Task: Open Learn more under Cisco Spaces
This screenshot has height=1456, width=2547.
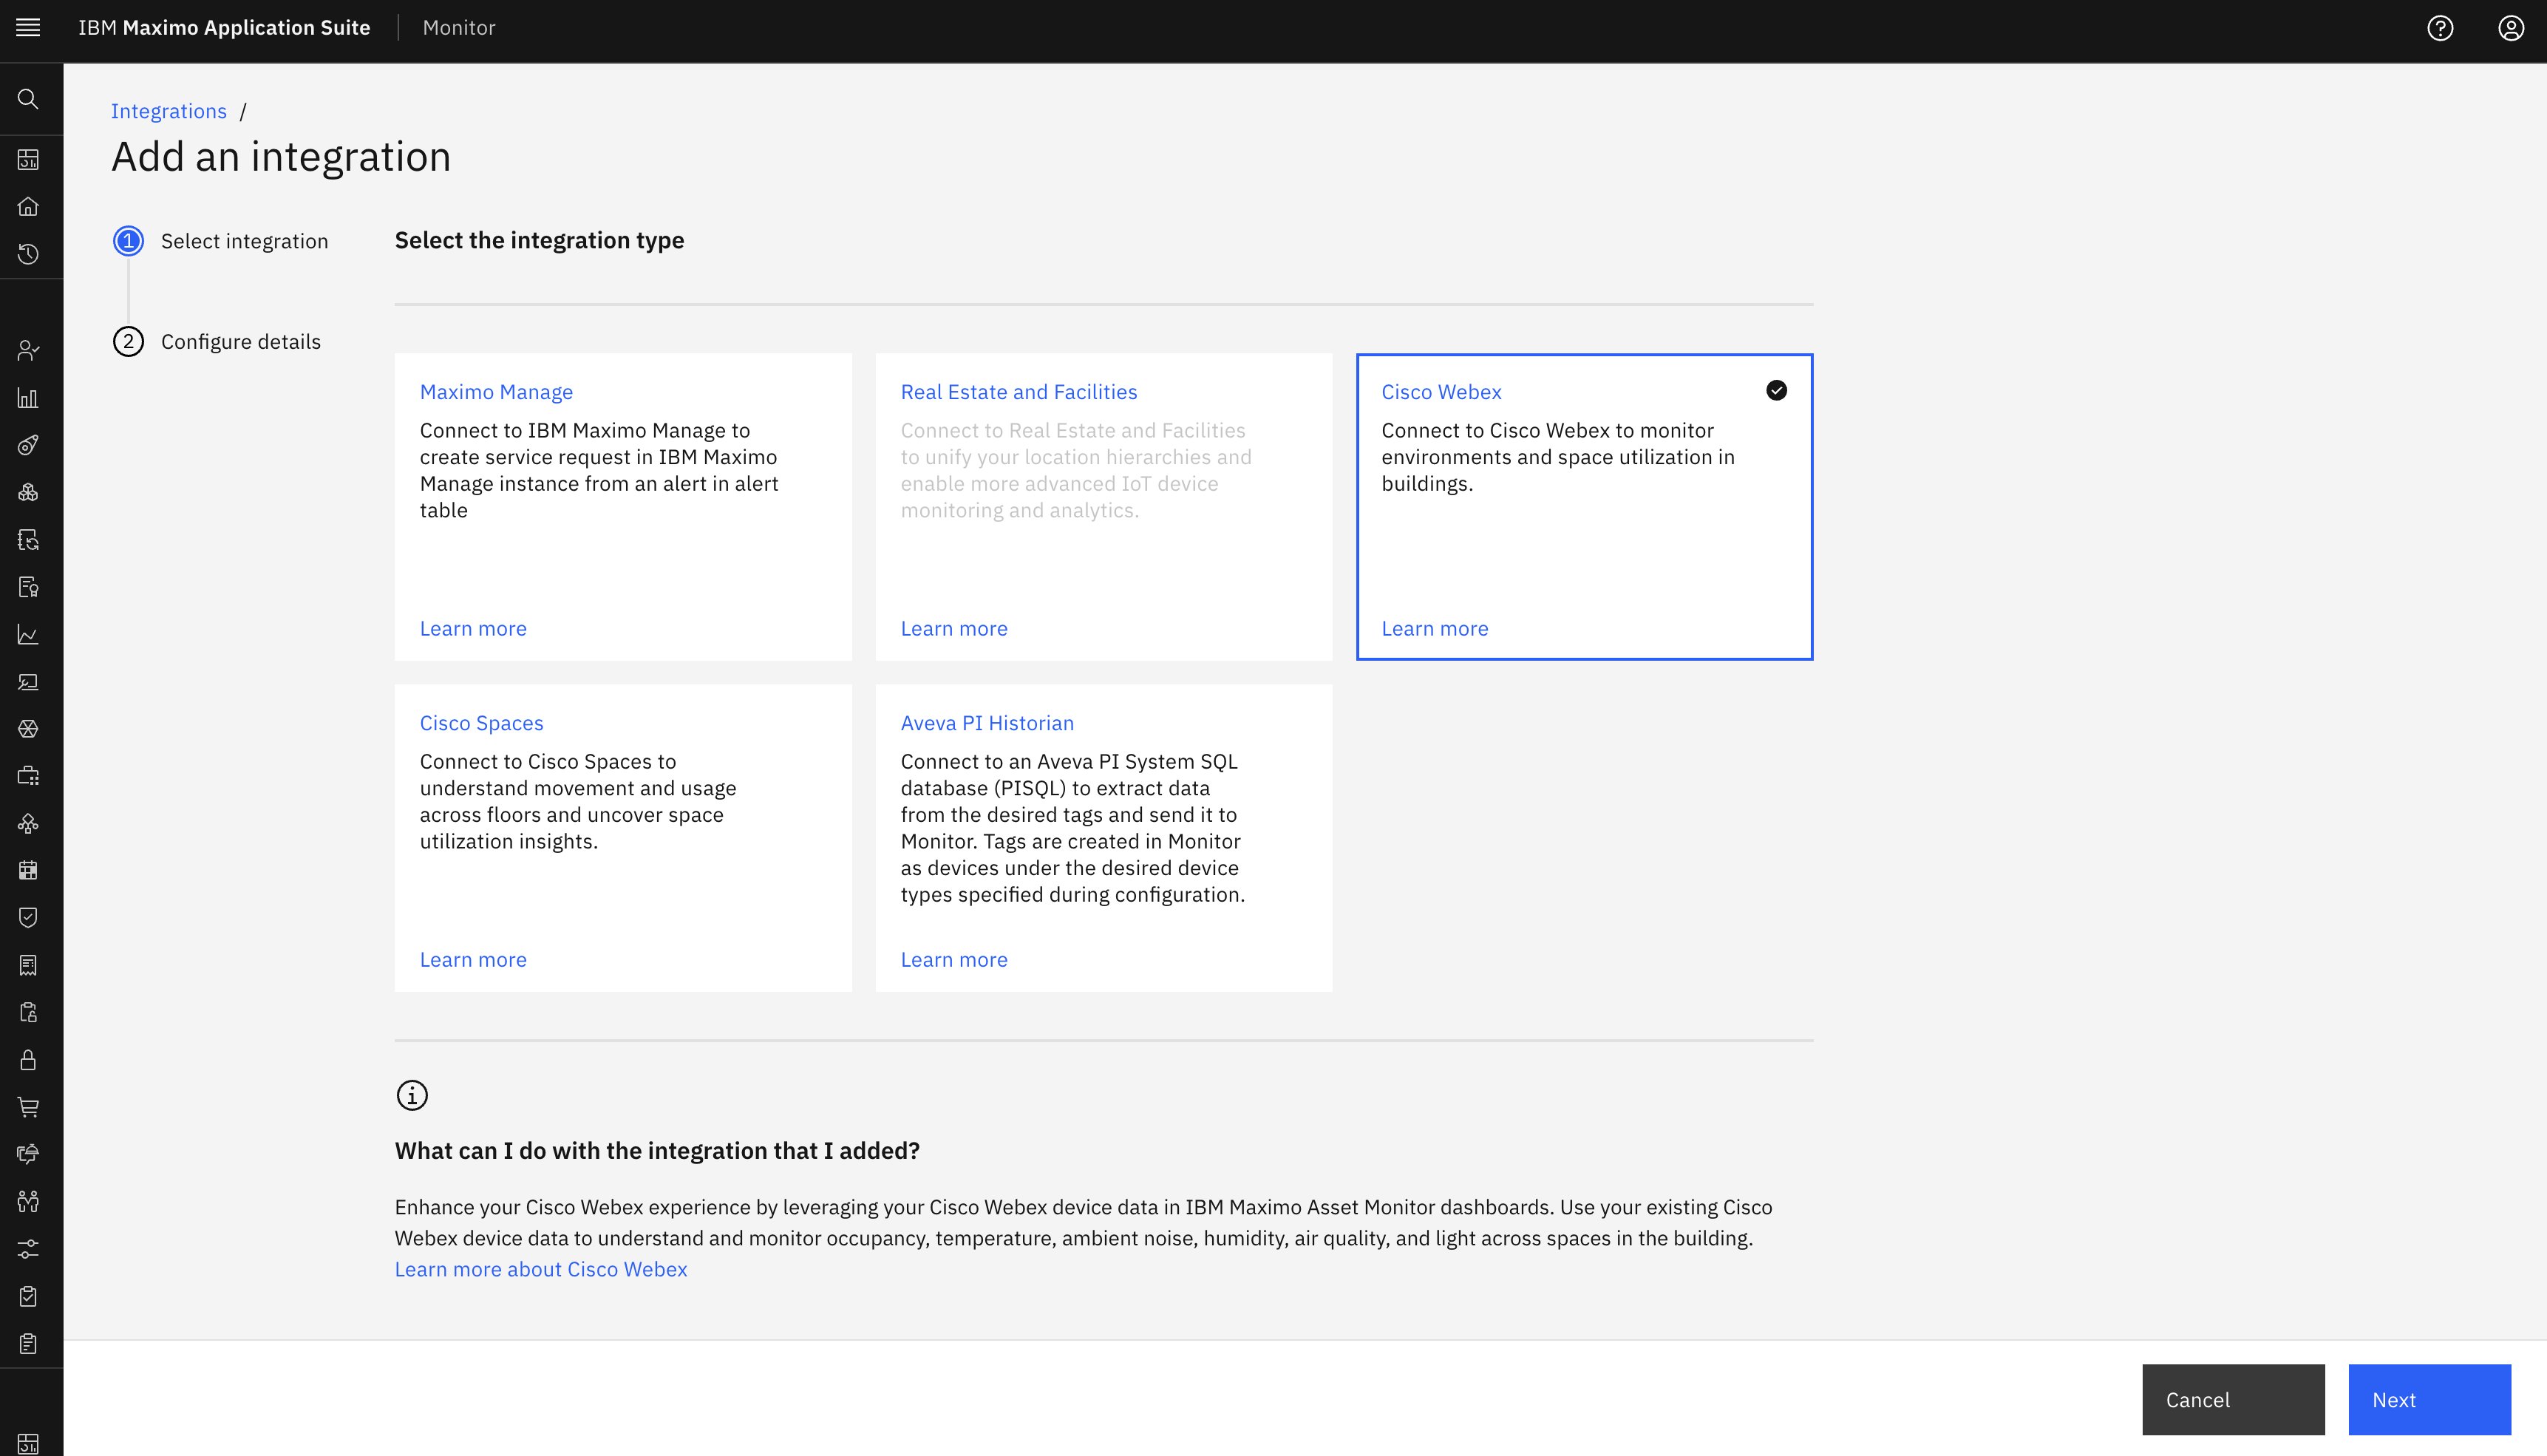Action: point(473,960)
